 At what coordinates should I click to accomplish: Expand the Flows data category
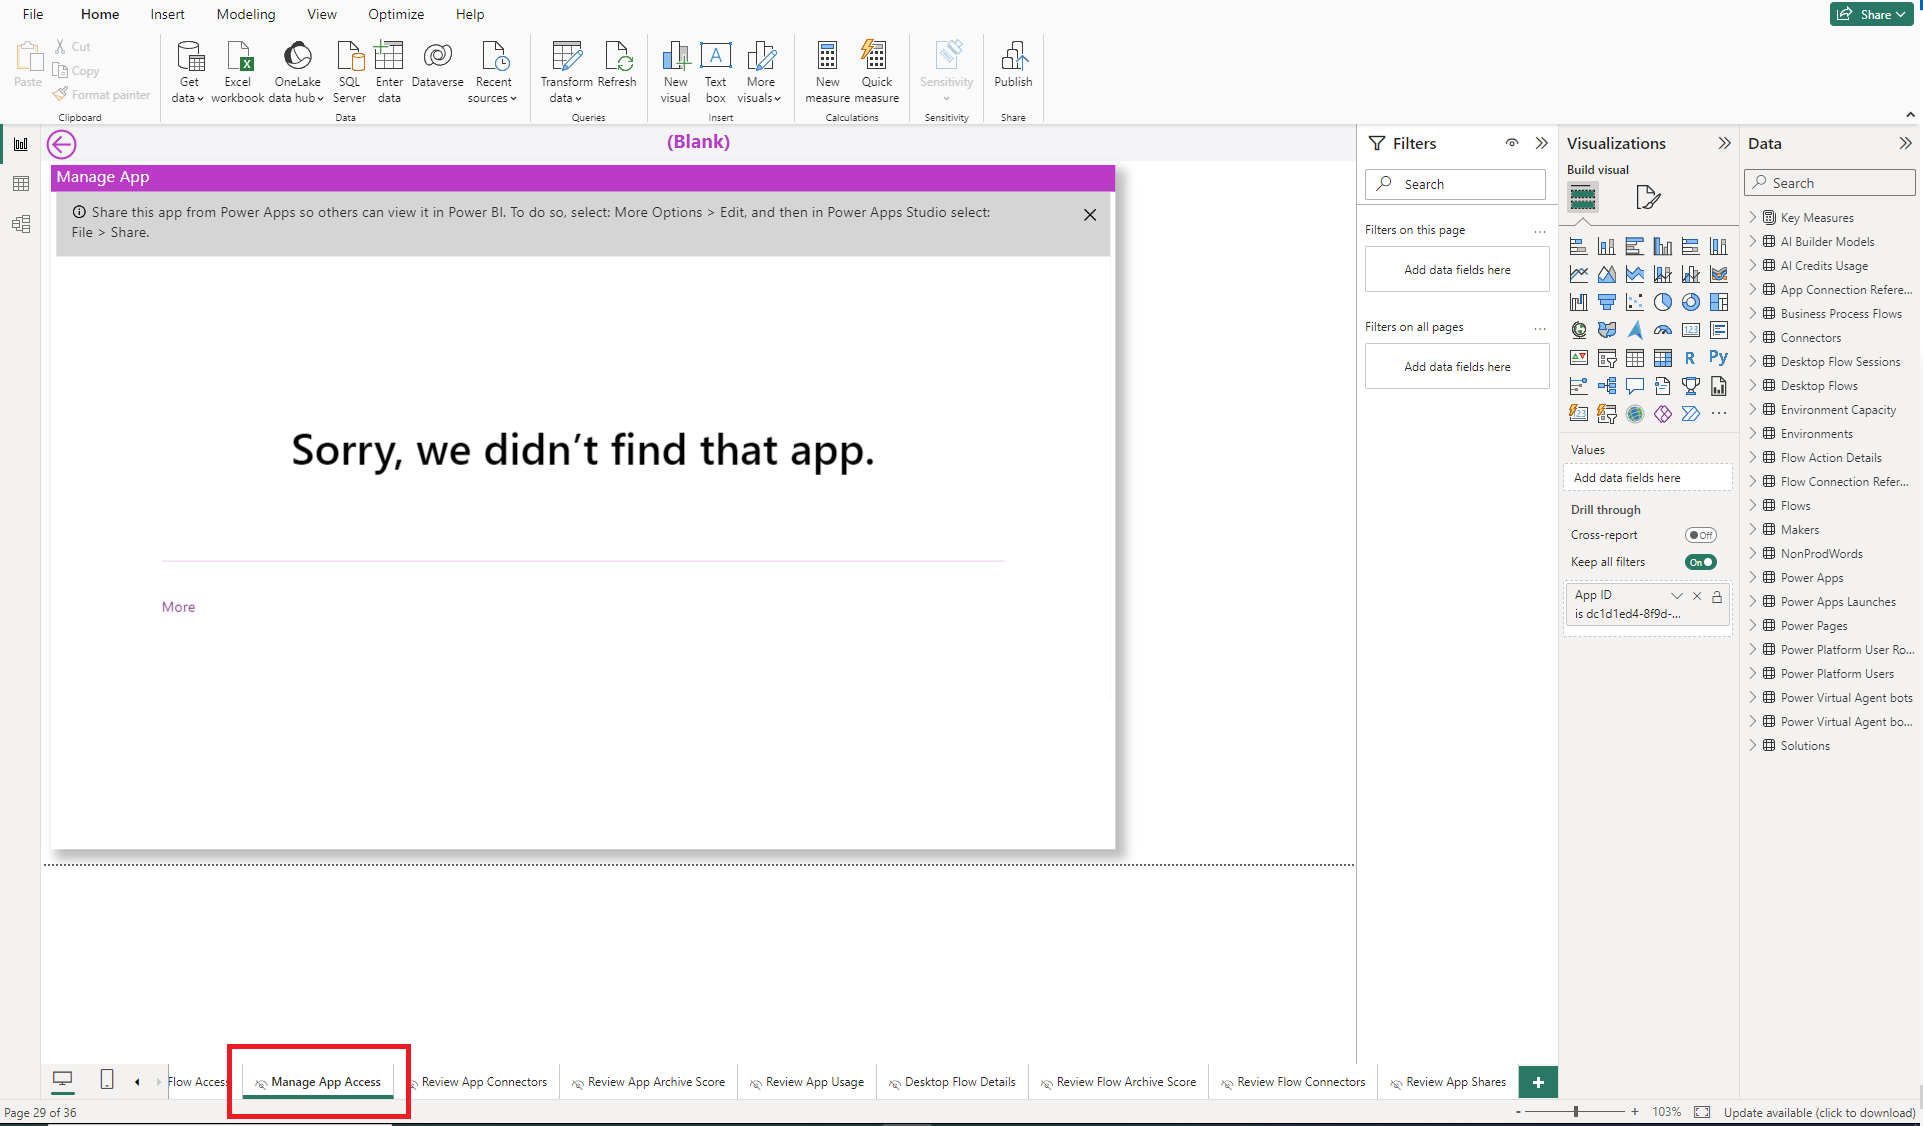1753,505
